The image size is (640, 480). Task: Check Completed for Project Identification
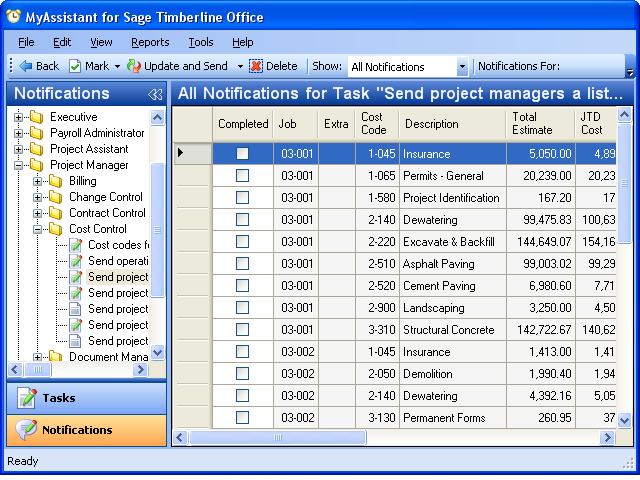pyautogui.click(x=242, y=198)
